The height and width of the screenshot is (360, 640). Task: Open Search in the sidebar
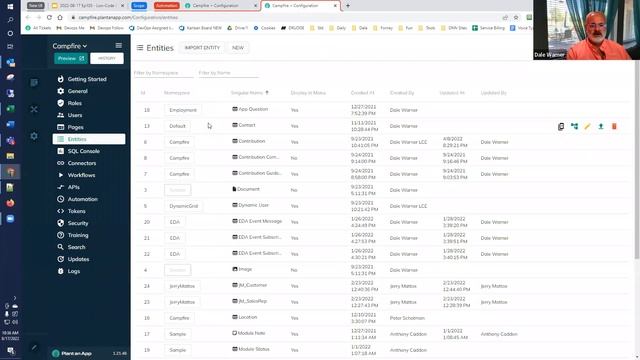click(76, 247)
